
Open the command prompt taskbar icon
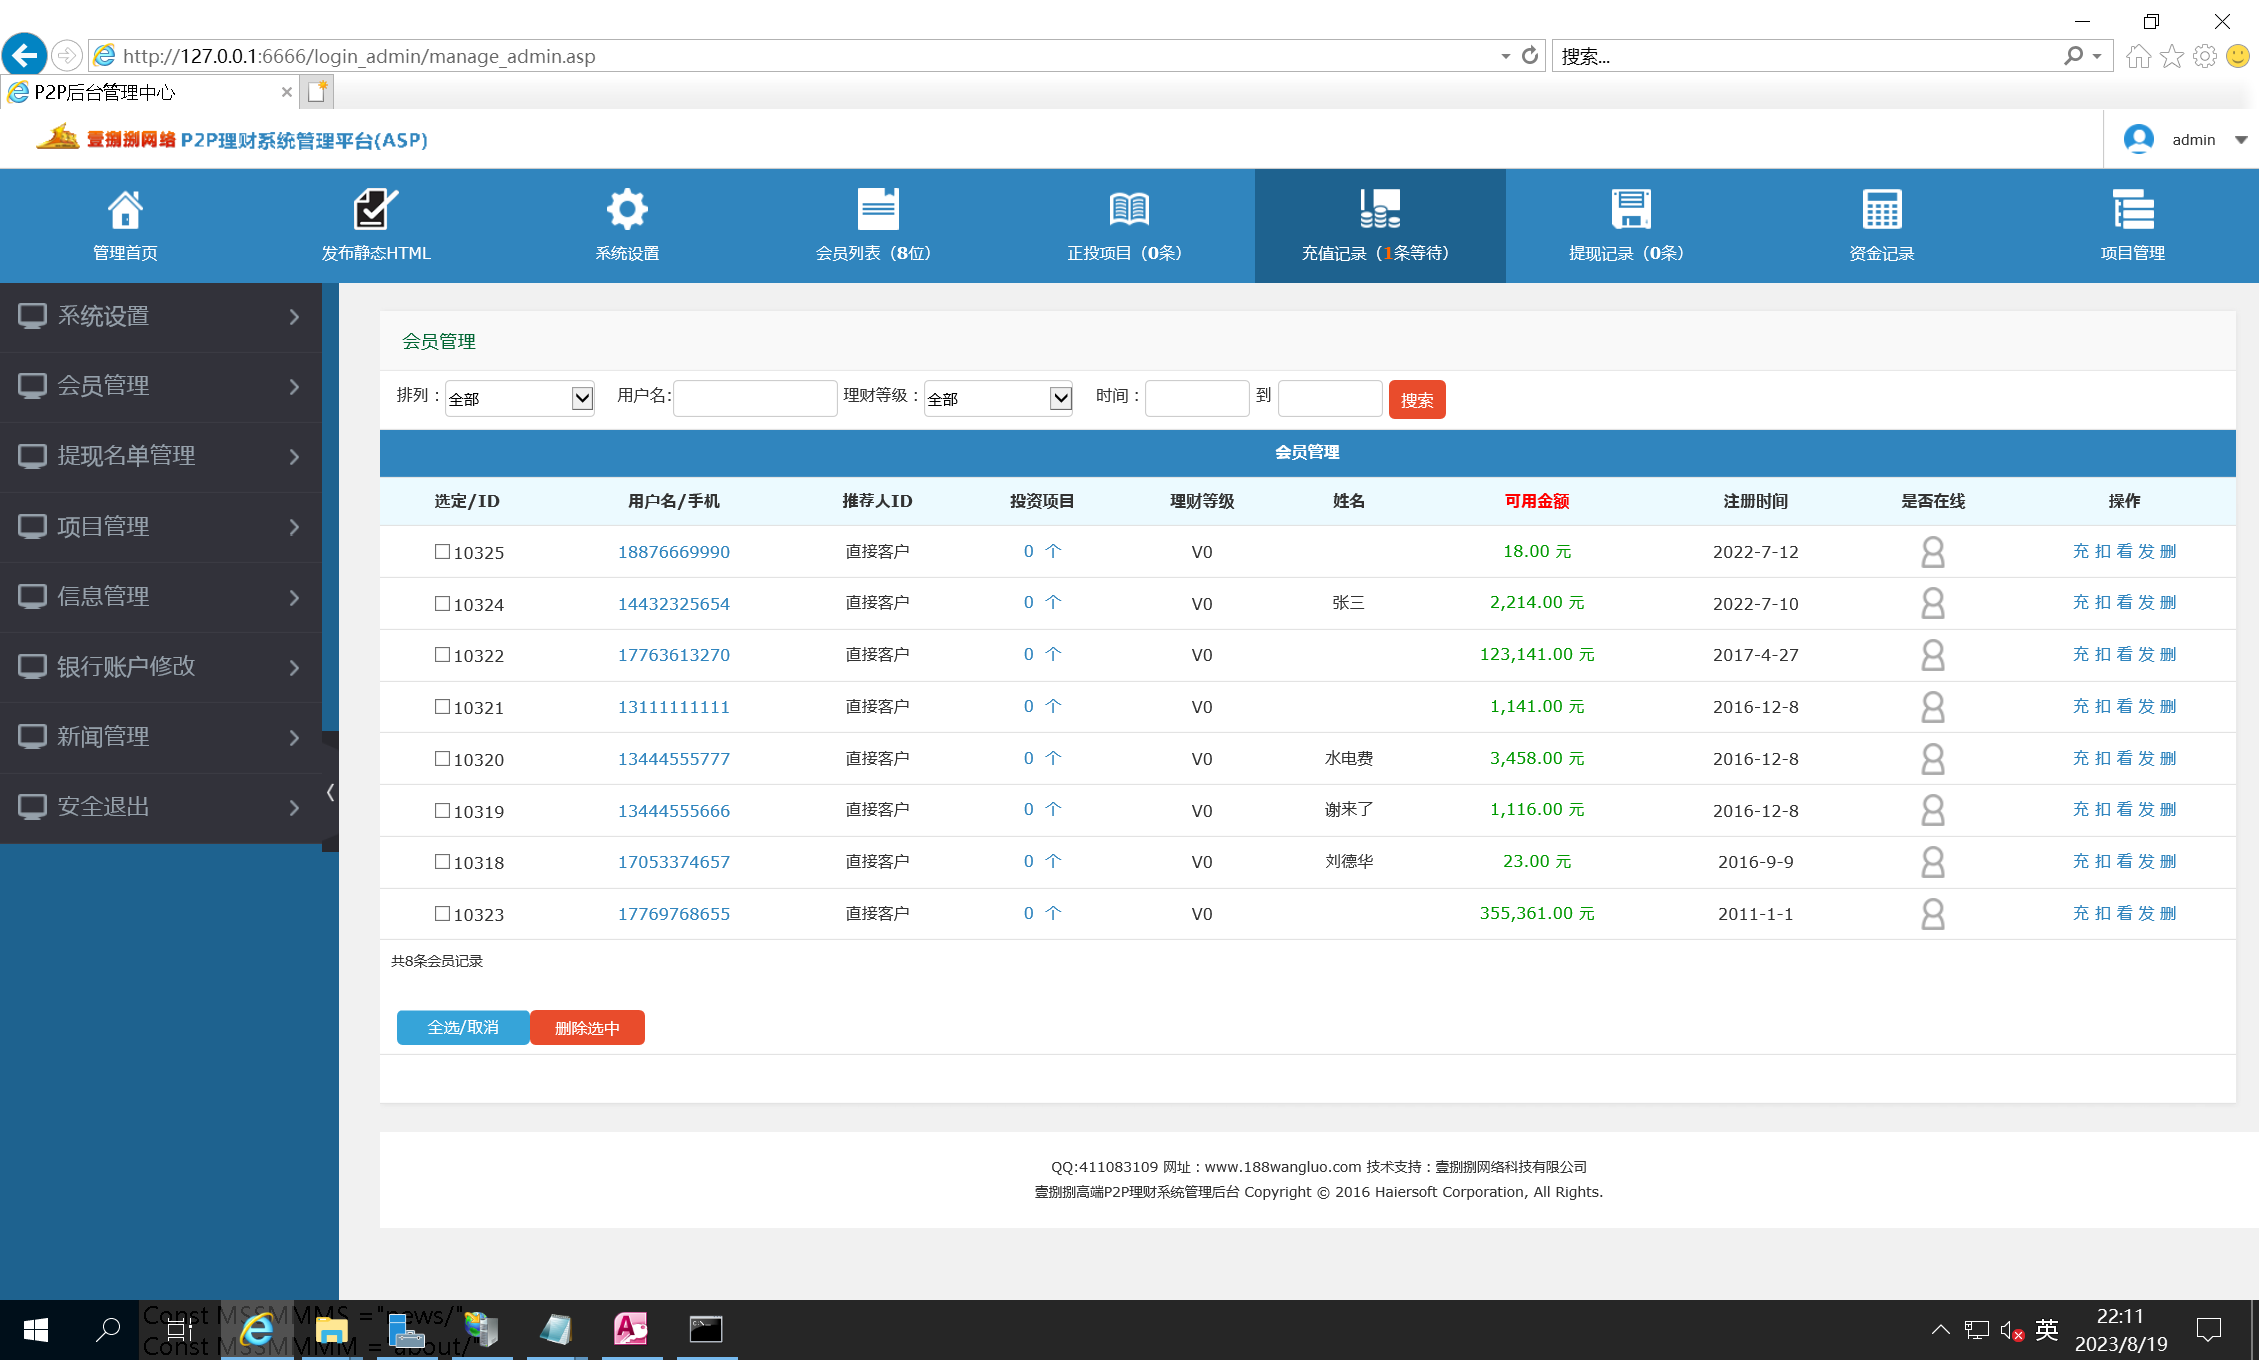[706, 1330]
